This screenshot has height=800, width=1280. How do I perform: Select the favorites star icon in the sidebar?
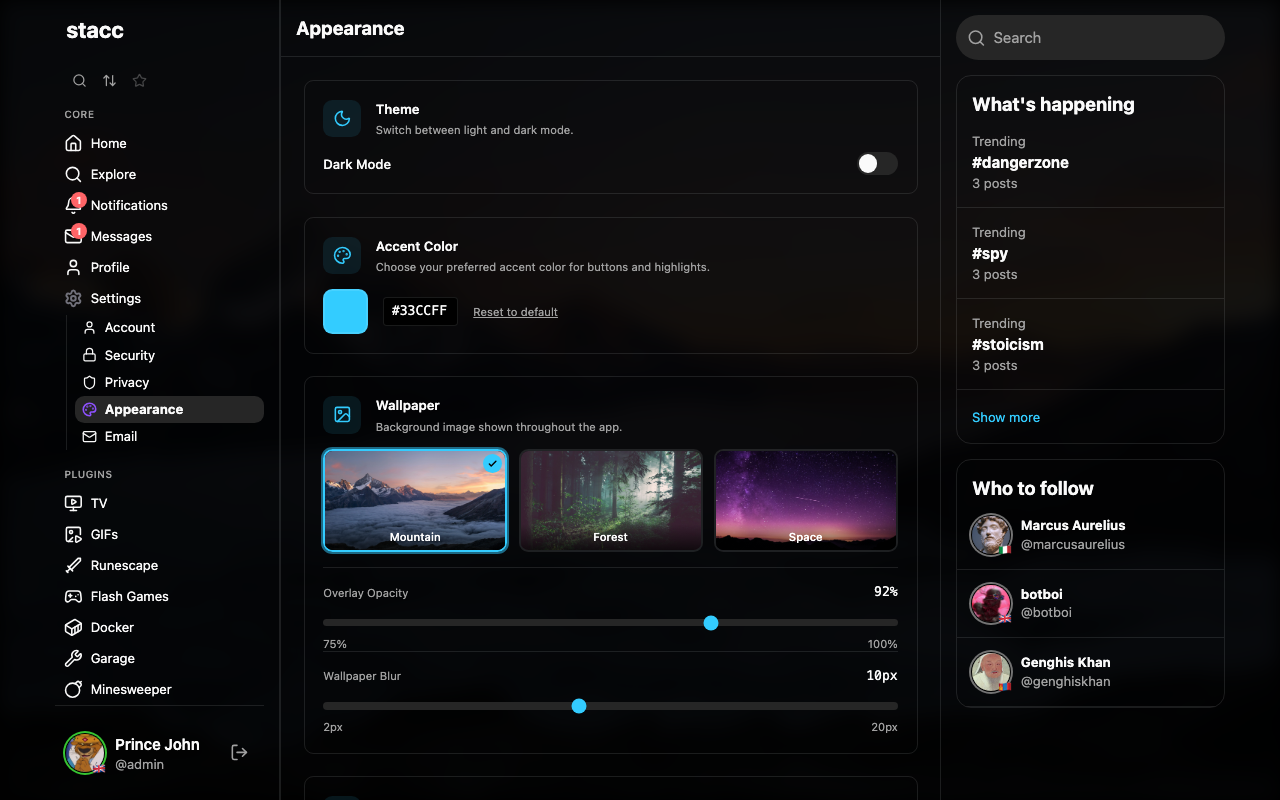click(x=139, y=80)
